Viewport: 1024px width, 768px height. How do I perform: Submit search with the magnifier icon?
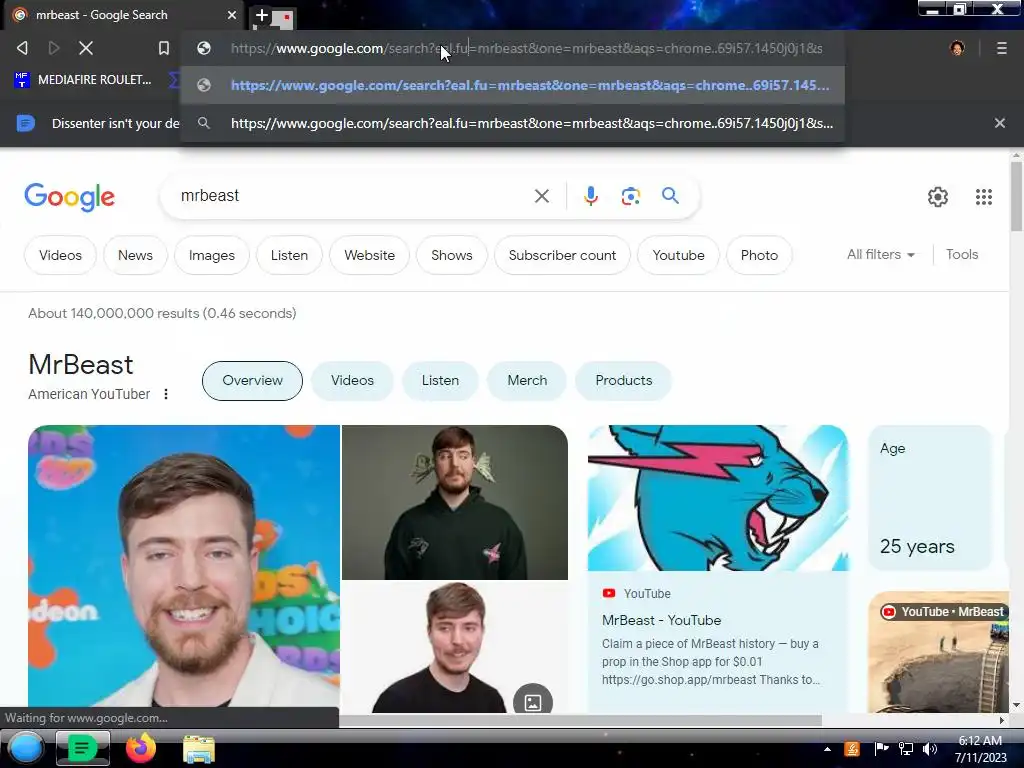670,195
